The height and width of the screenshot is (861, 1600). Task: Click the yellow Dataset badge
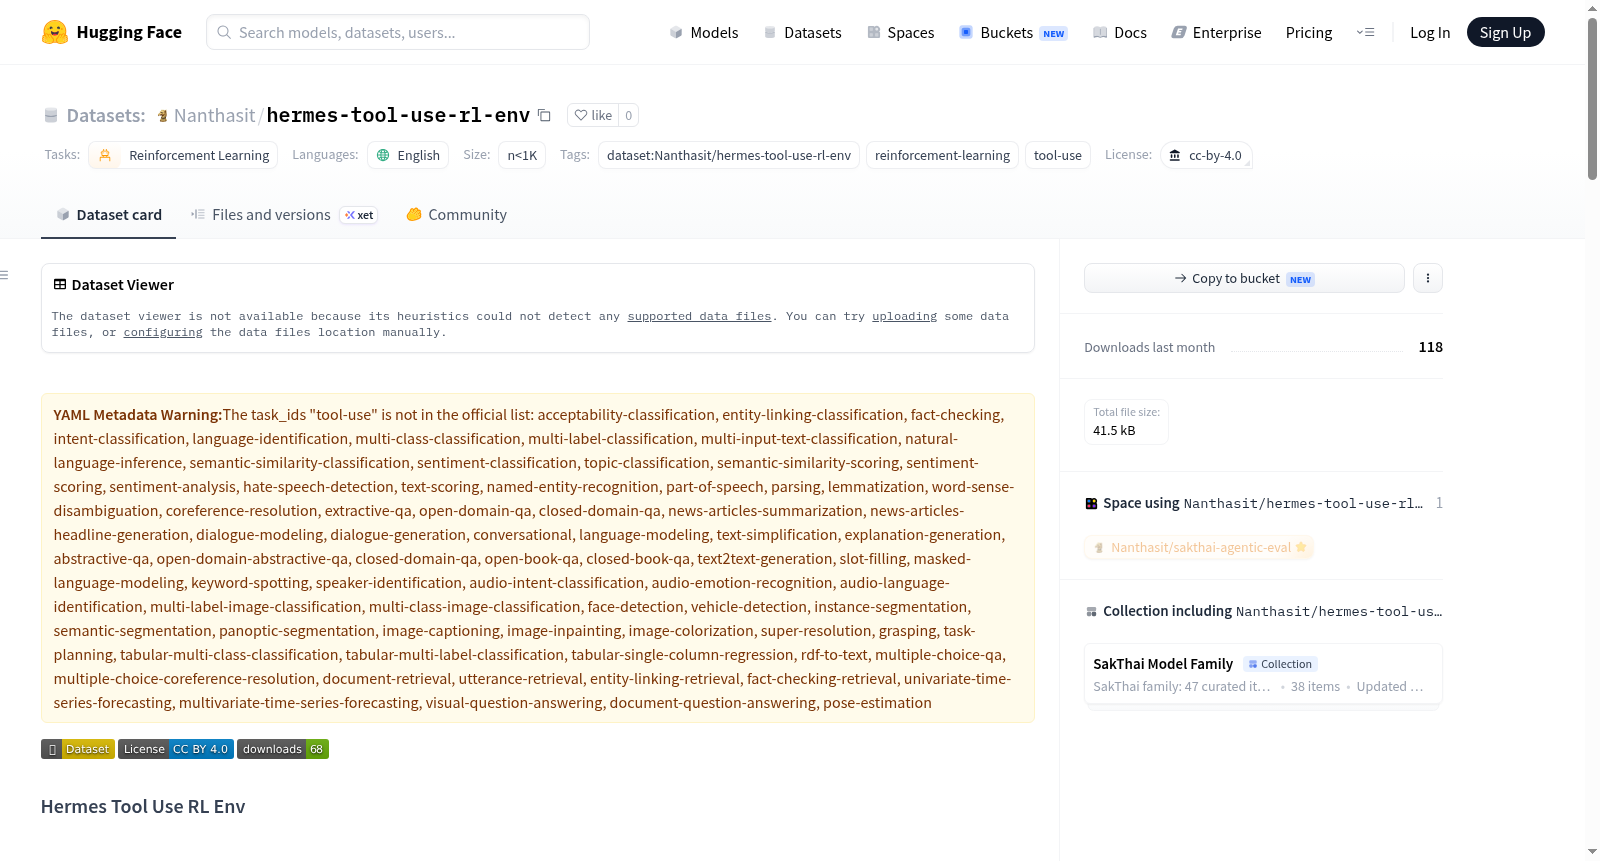(78, 749)
